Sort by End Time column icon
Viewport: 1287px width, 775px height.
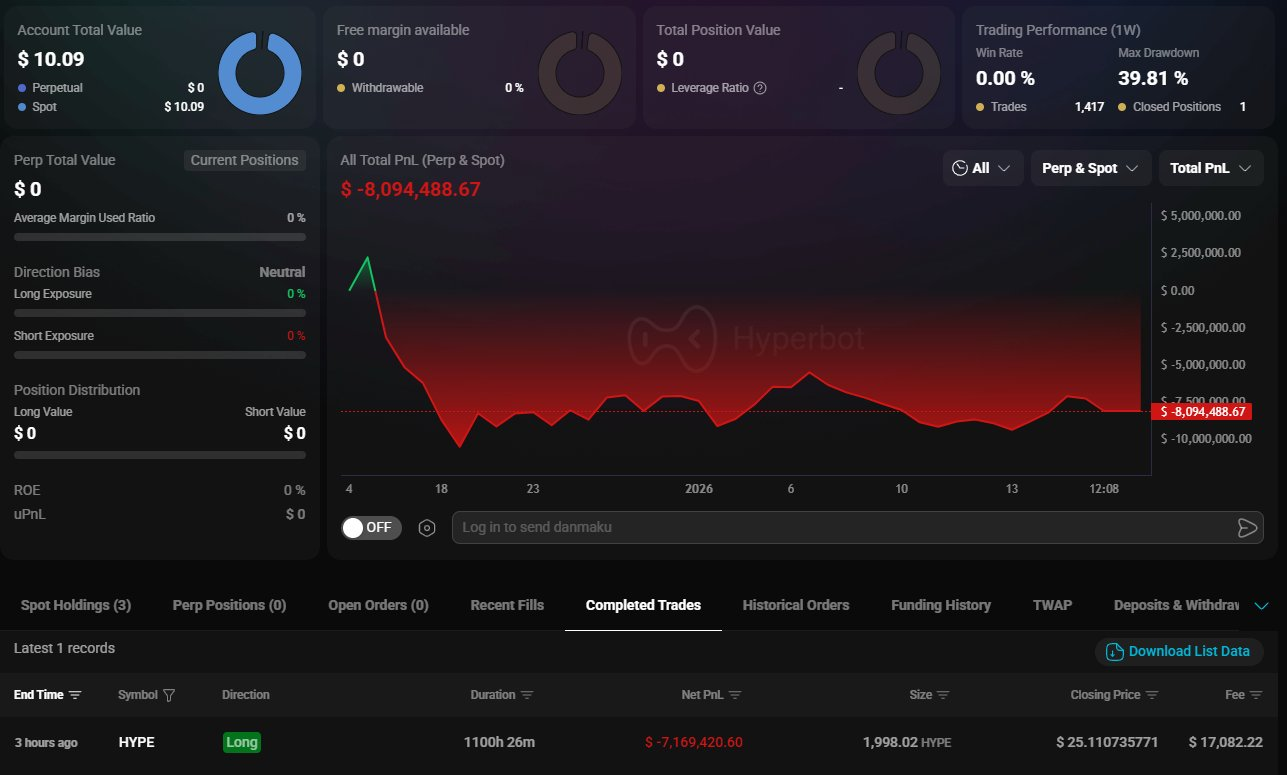(75, 695)
